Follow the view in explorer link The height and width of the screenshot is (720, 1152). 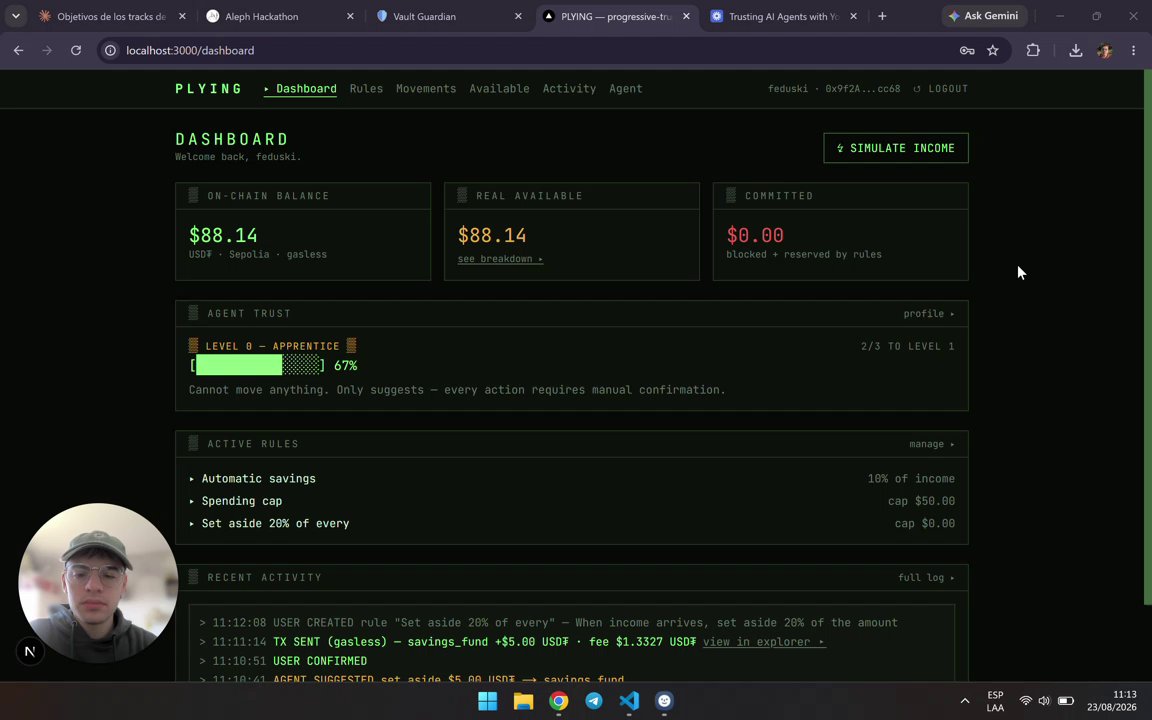pos(763,641)
